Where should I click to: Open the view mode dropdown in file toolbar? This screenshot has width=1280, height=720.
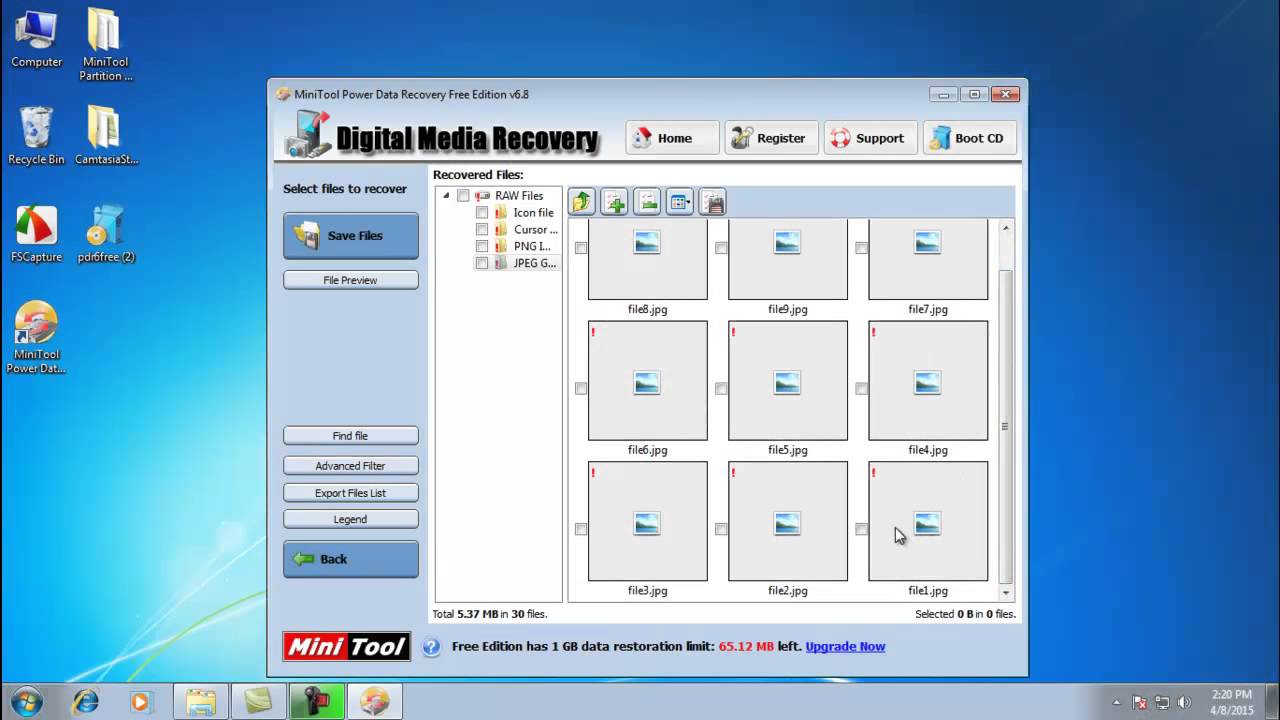(x=680, y=202)
